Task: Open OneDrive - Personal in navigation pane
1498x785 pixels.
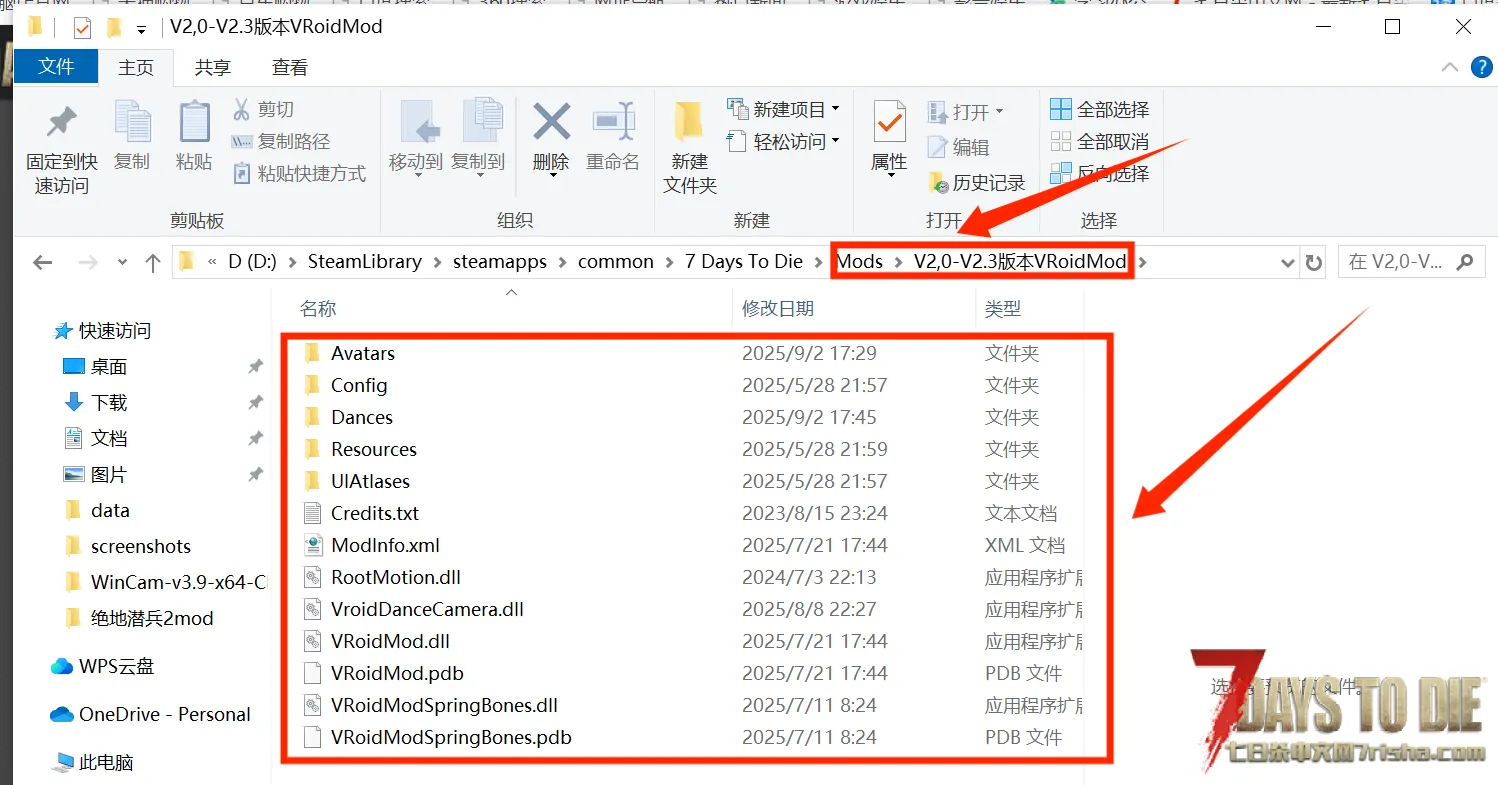Action: tap(165, 714)
